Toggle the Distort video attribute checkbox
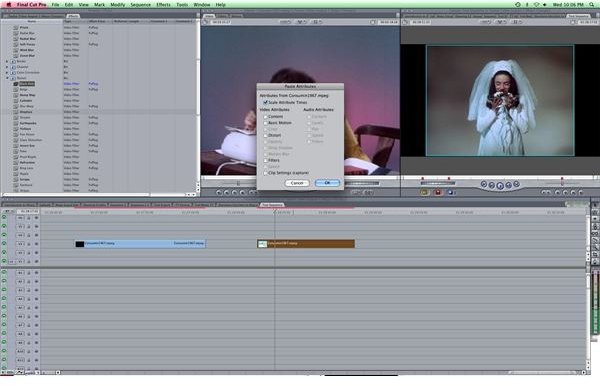This screenshot has width=600, height=386. [x=265, y=135]
